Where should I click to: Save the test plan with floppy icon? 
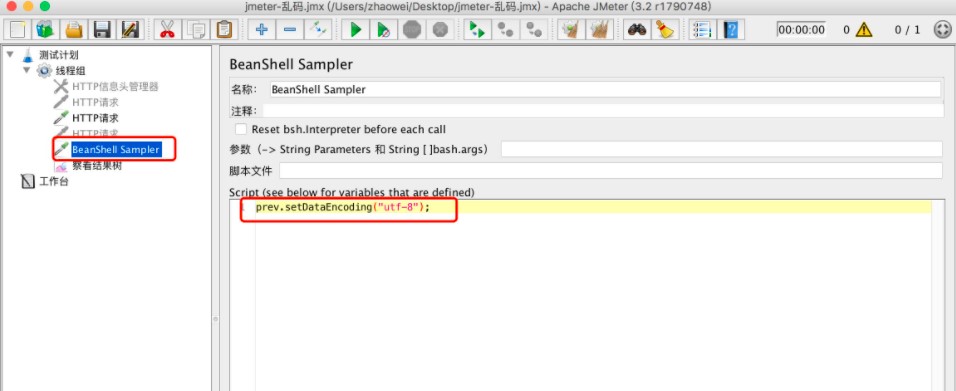[x=102, y=29]
